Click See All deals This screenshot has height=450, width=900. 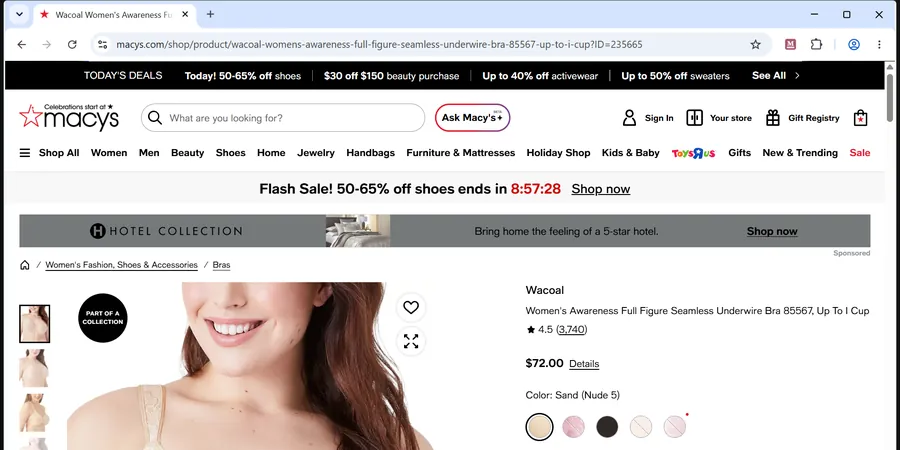(769, 75)
